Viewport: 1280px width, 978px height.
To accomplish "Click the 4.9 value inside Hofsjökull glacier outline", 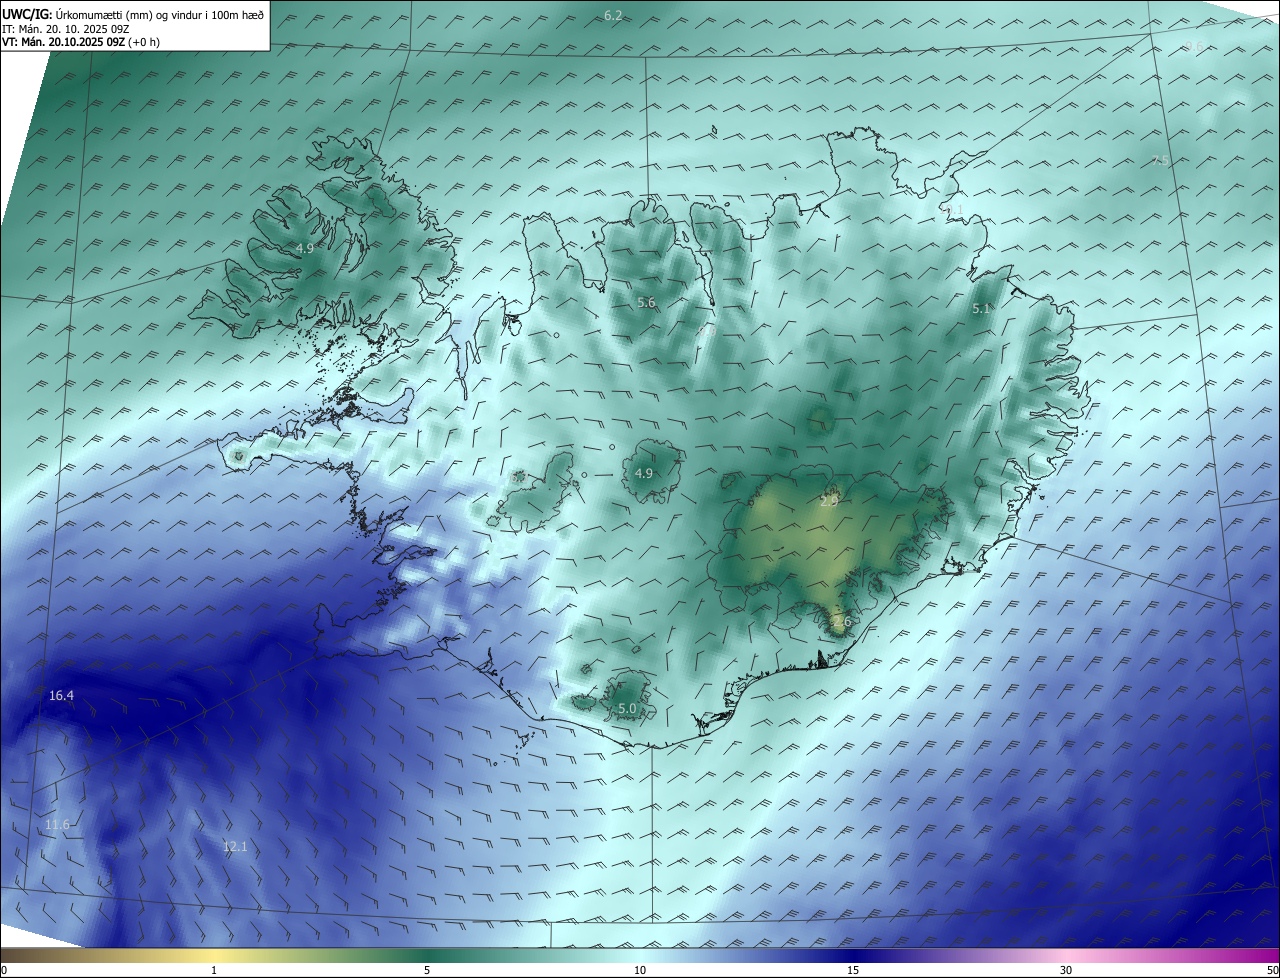I will click(644, 473).
